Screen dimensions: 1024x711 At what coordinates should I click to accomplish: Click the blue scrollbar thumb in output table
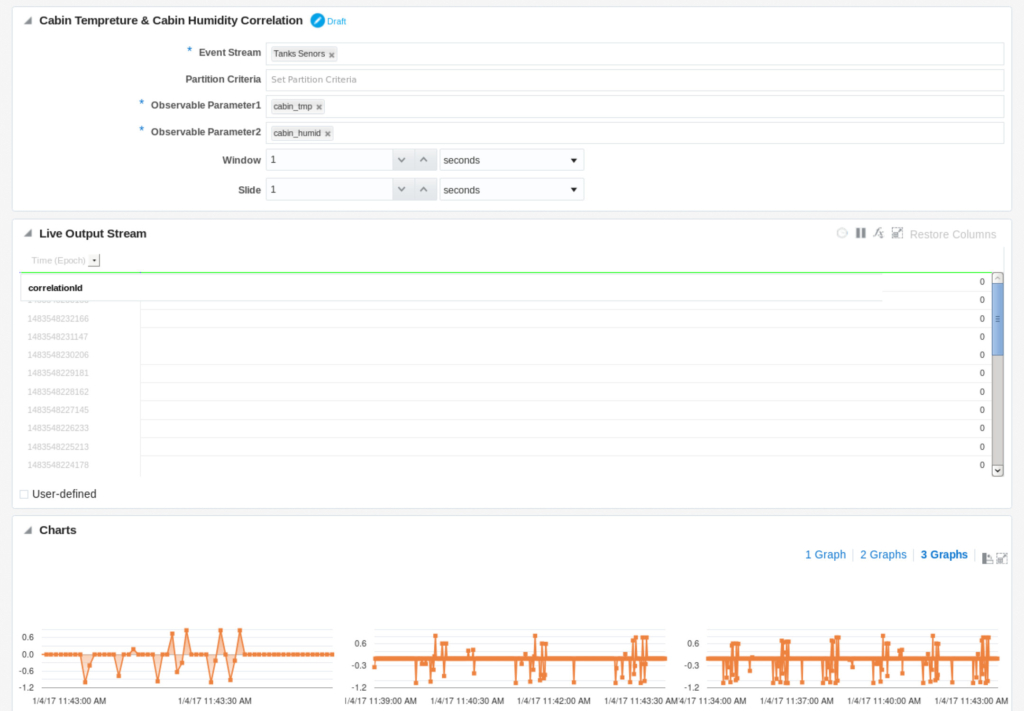point(997,319)
